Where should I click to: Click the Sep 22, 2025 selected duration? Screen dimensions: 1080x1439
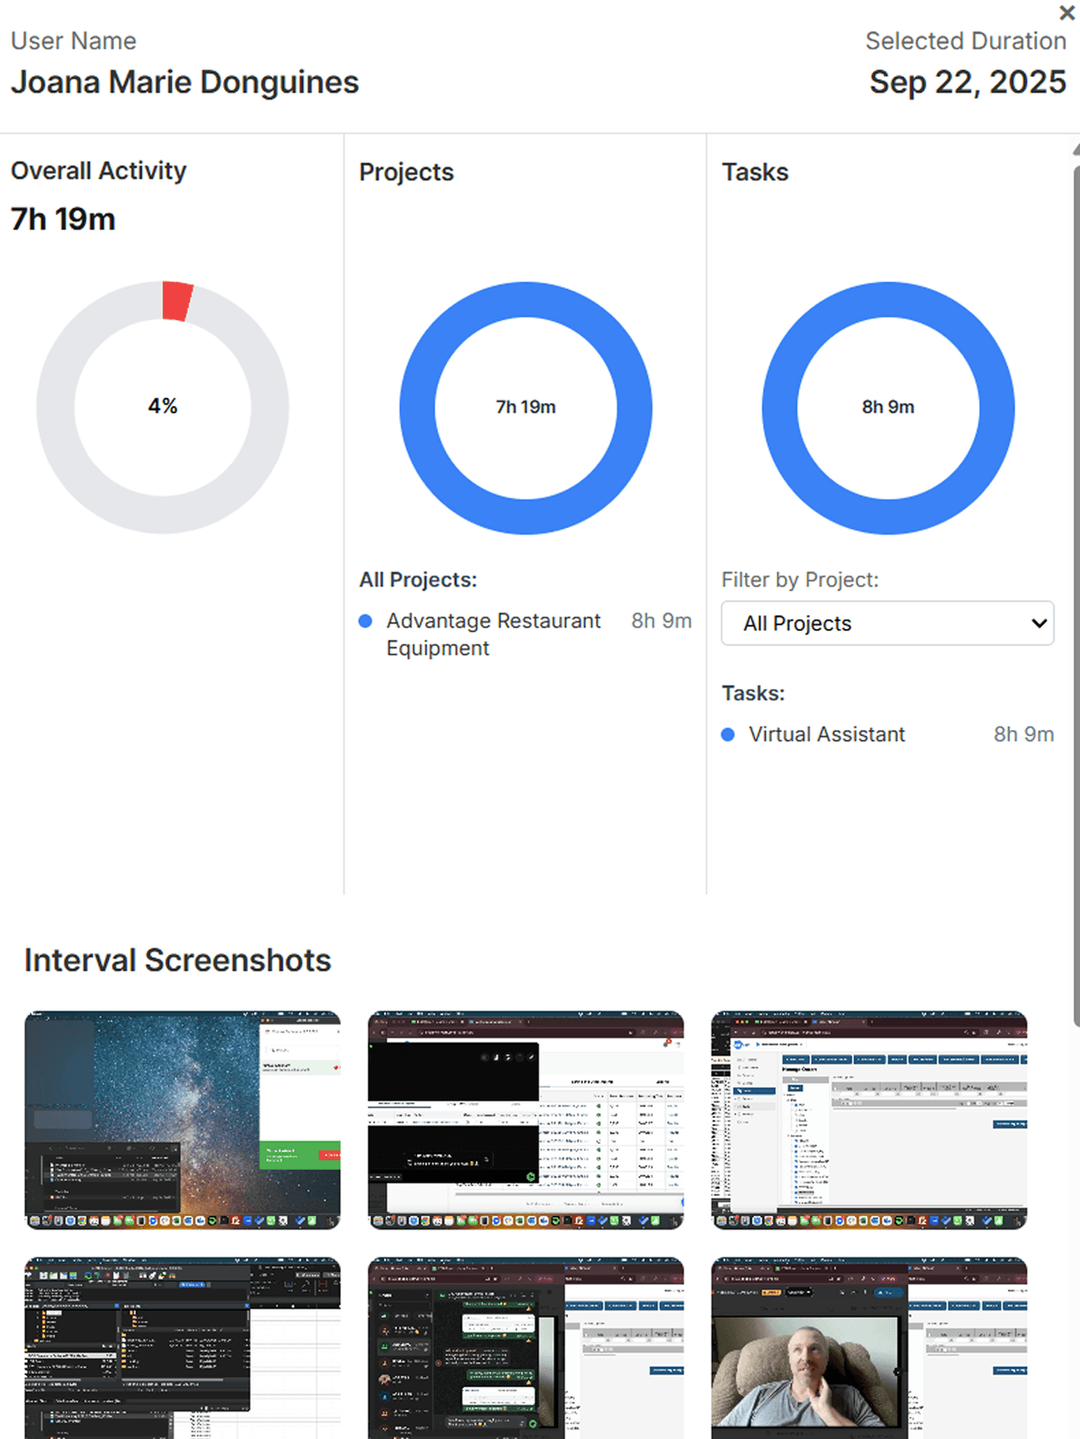coord(967,82)
